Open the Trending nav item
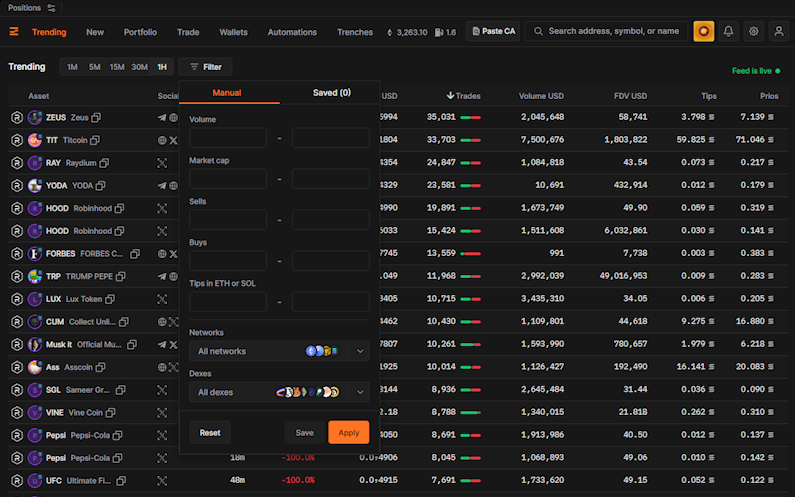The image size is (795, 497). pos(49,32)
